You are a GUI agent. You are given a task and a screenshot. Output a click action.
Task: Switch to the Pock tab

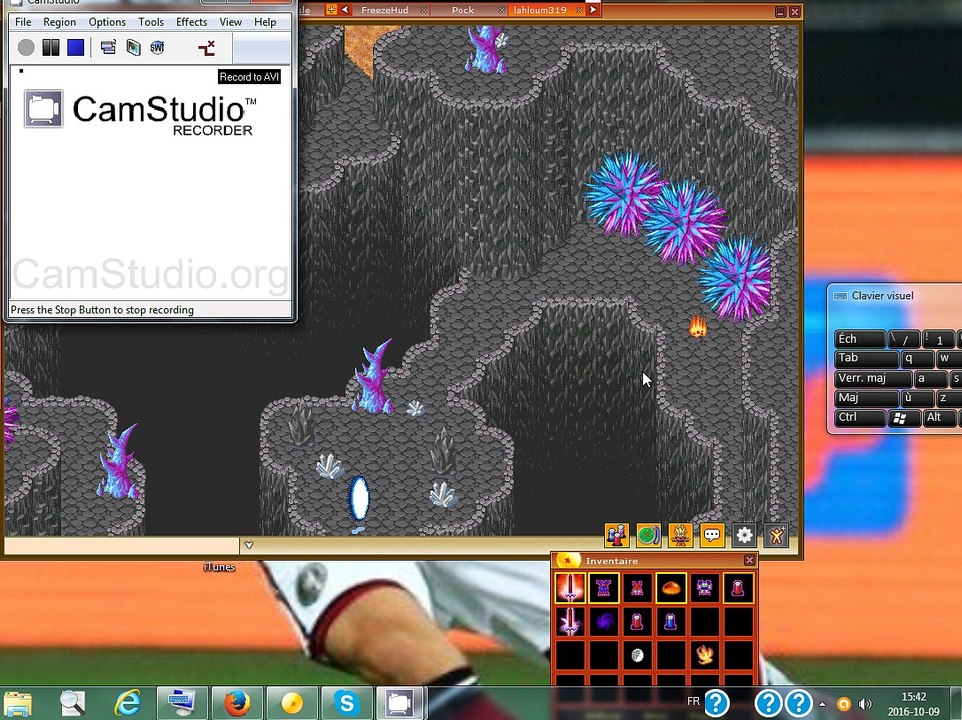coord(463,10)
